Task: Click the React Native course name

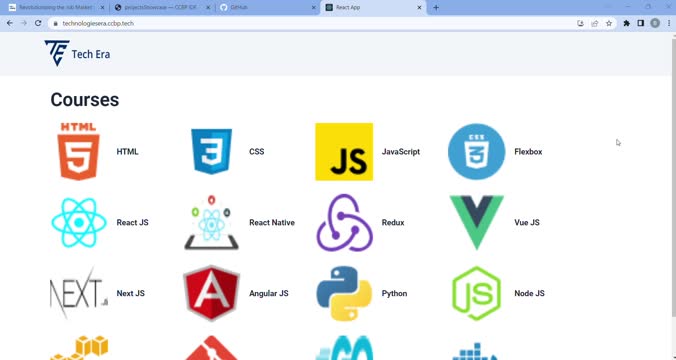Action: pyautogui.click(x=272, y=222)
